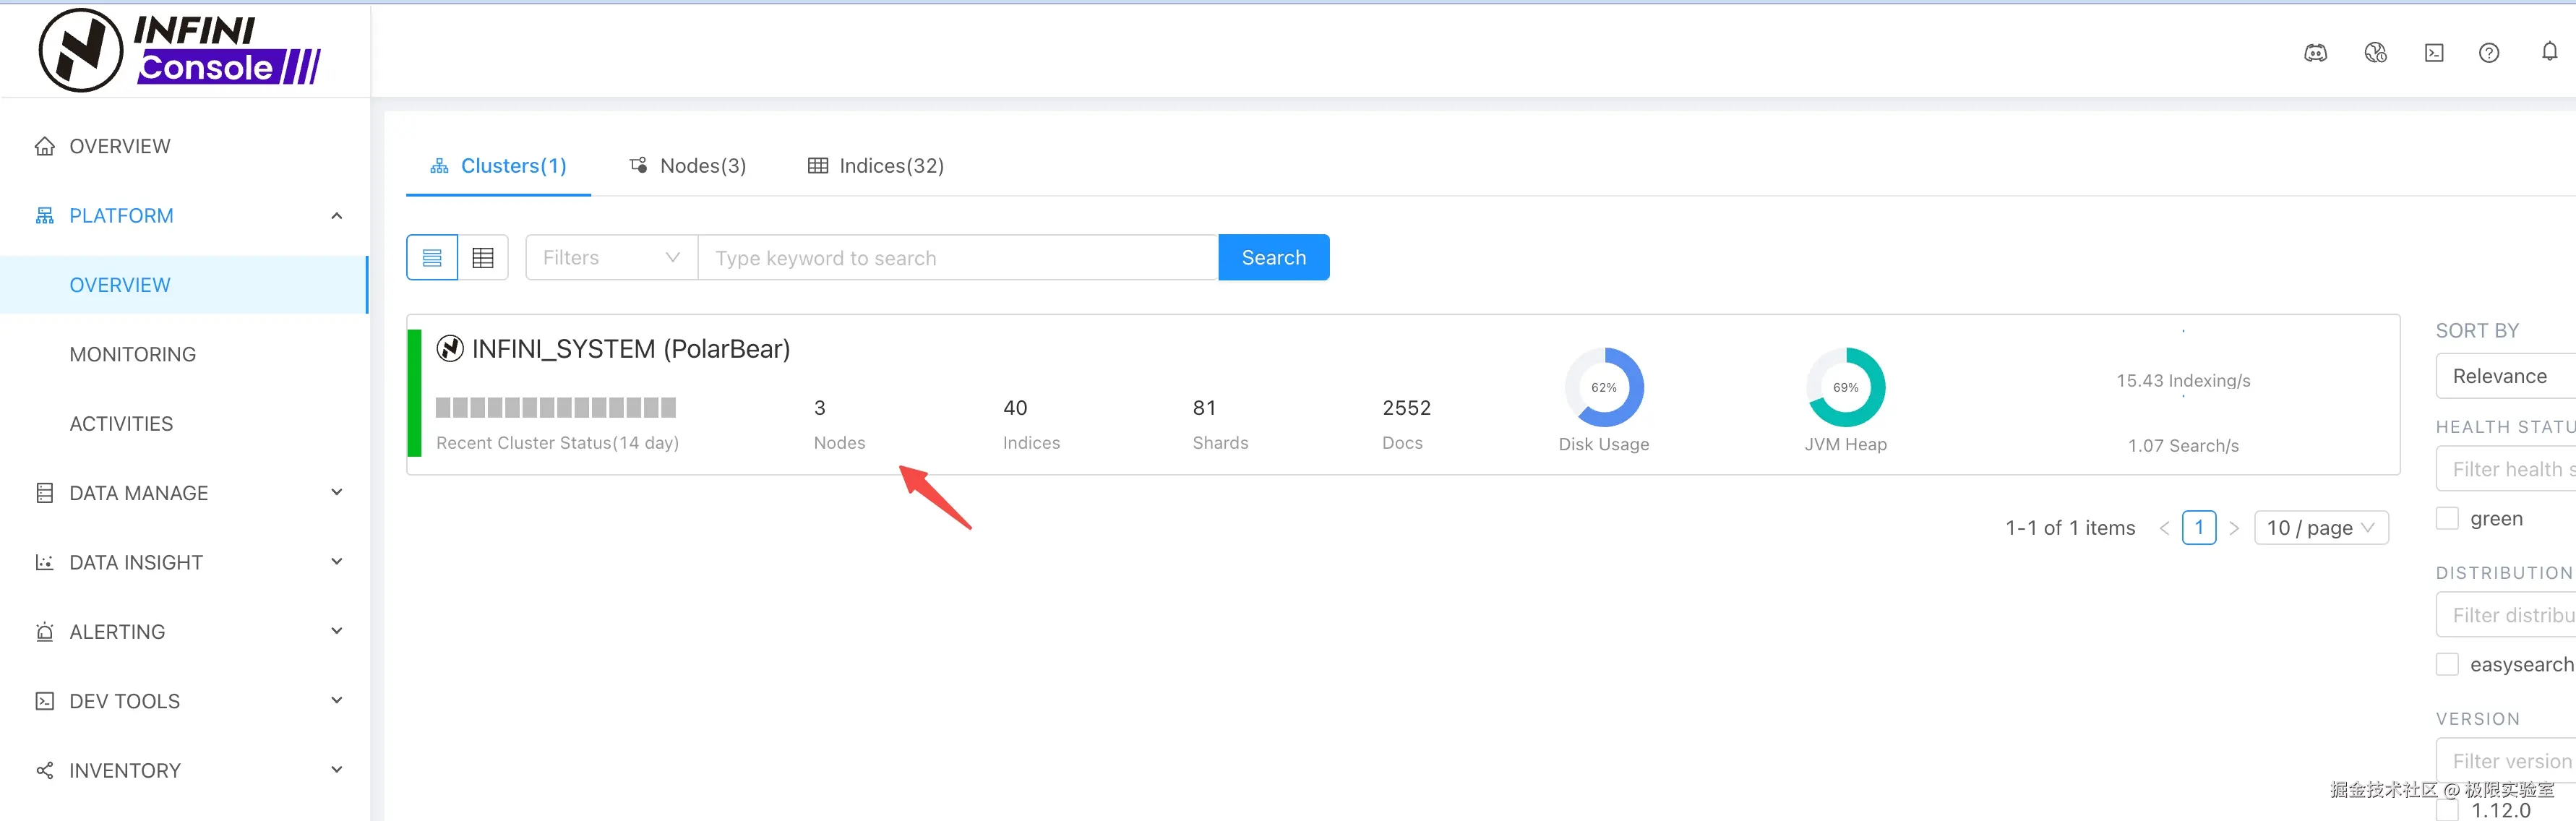Click the Discord icon in header
The width and height of the screenshot is (2576, 821).
point(2315,53)
